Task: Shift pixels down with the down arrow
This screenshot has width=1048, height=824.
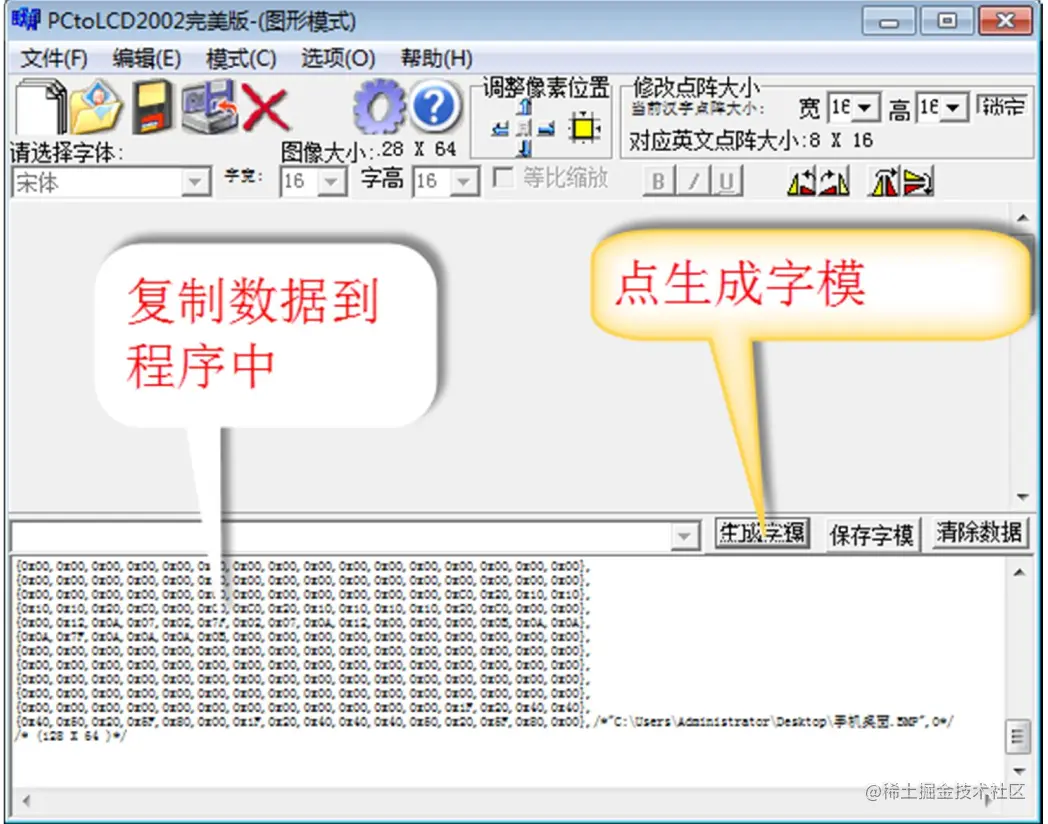Action: pos(525,148)
